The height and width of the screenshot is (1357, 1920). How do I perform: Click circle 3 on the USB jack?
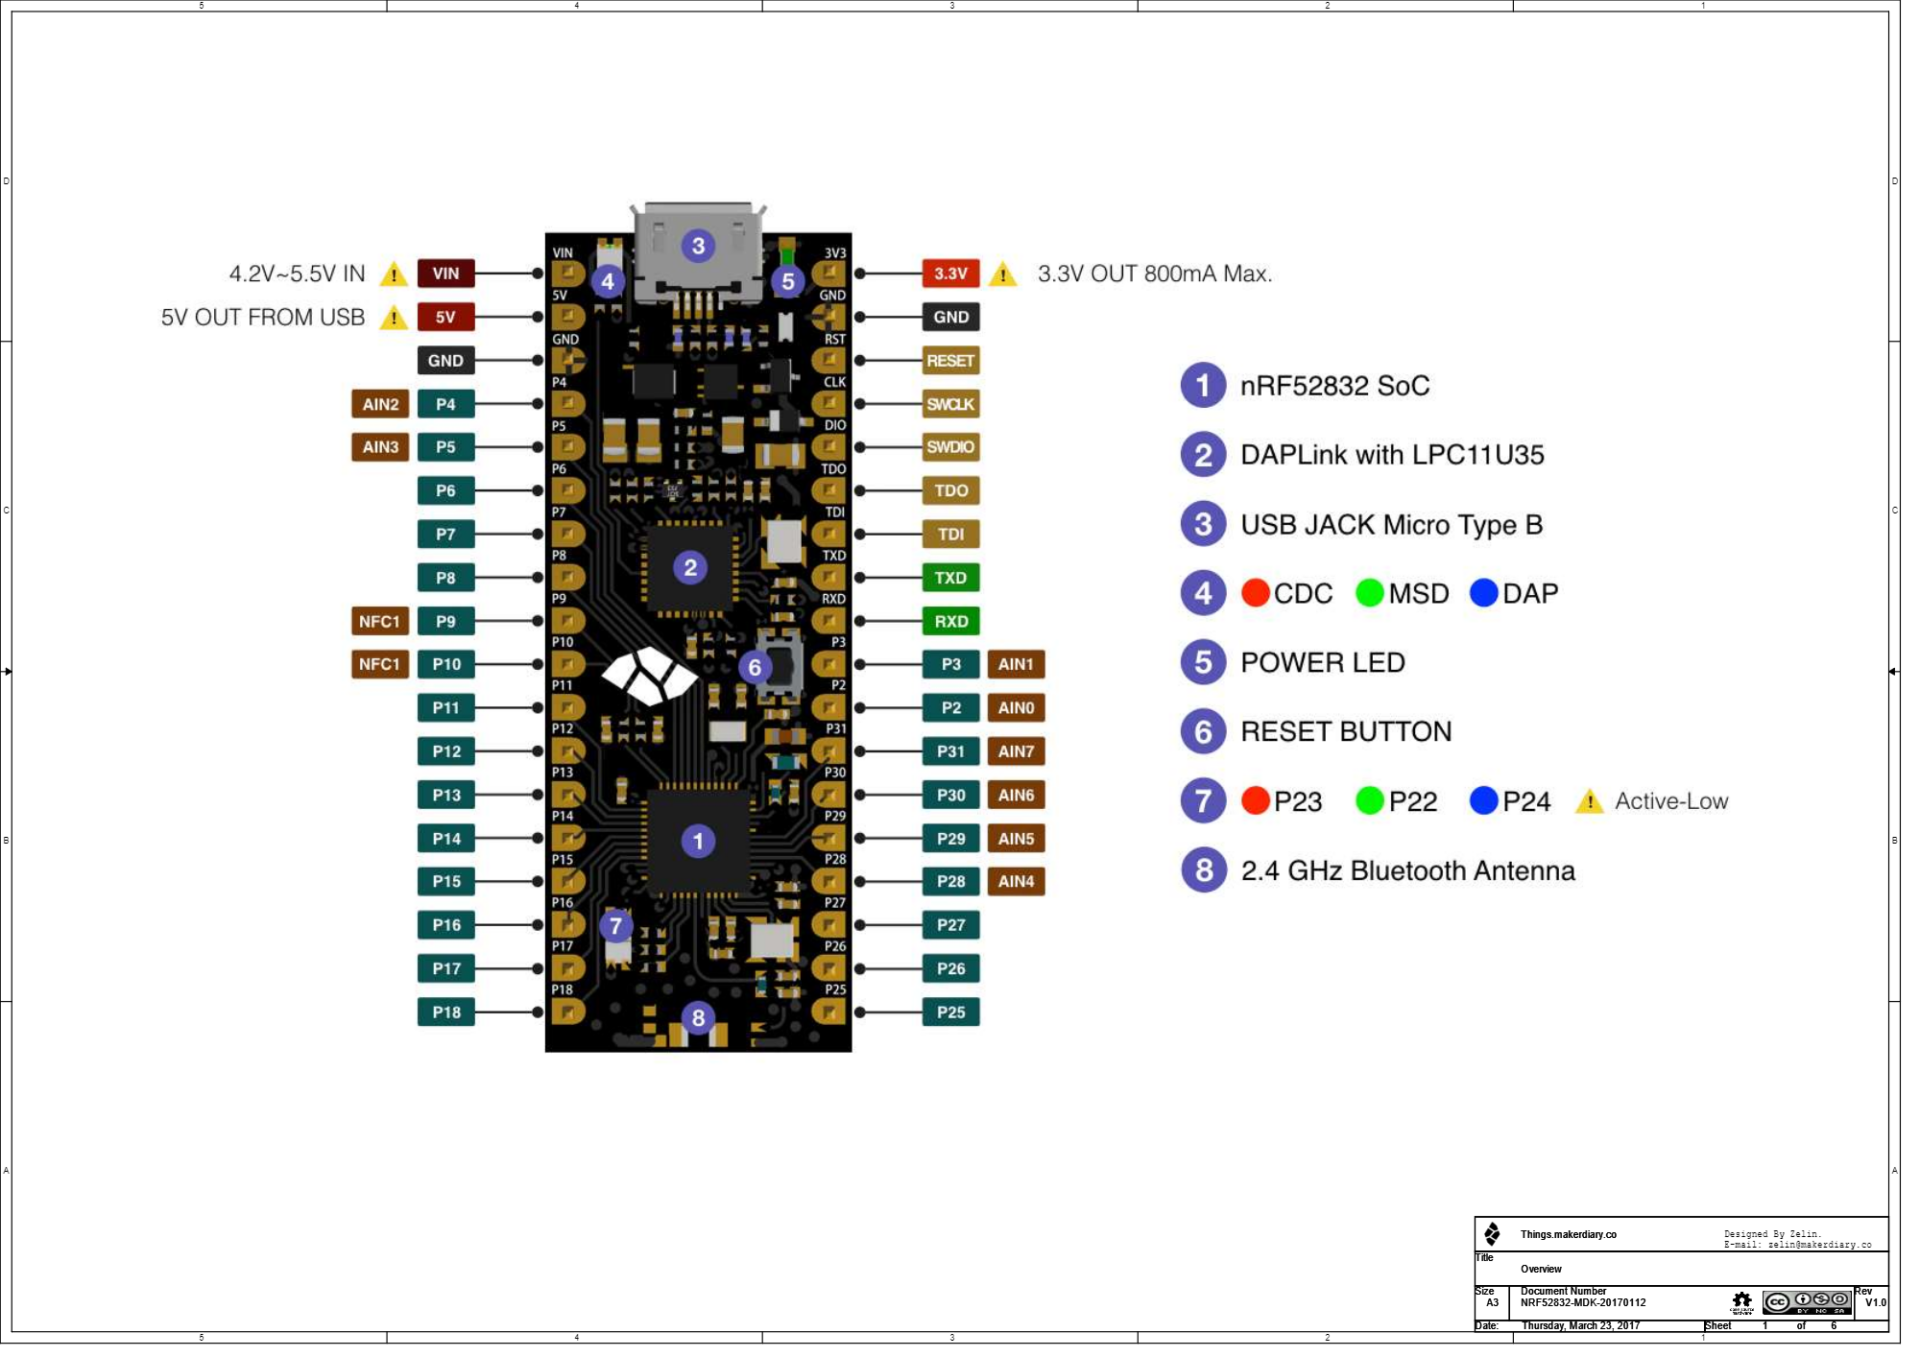tap(698, 245)
